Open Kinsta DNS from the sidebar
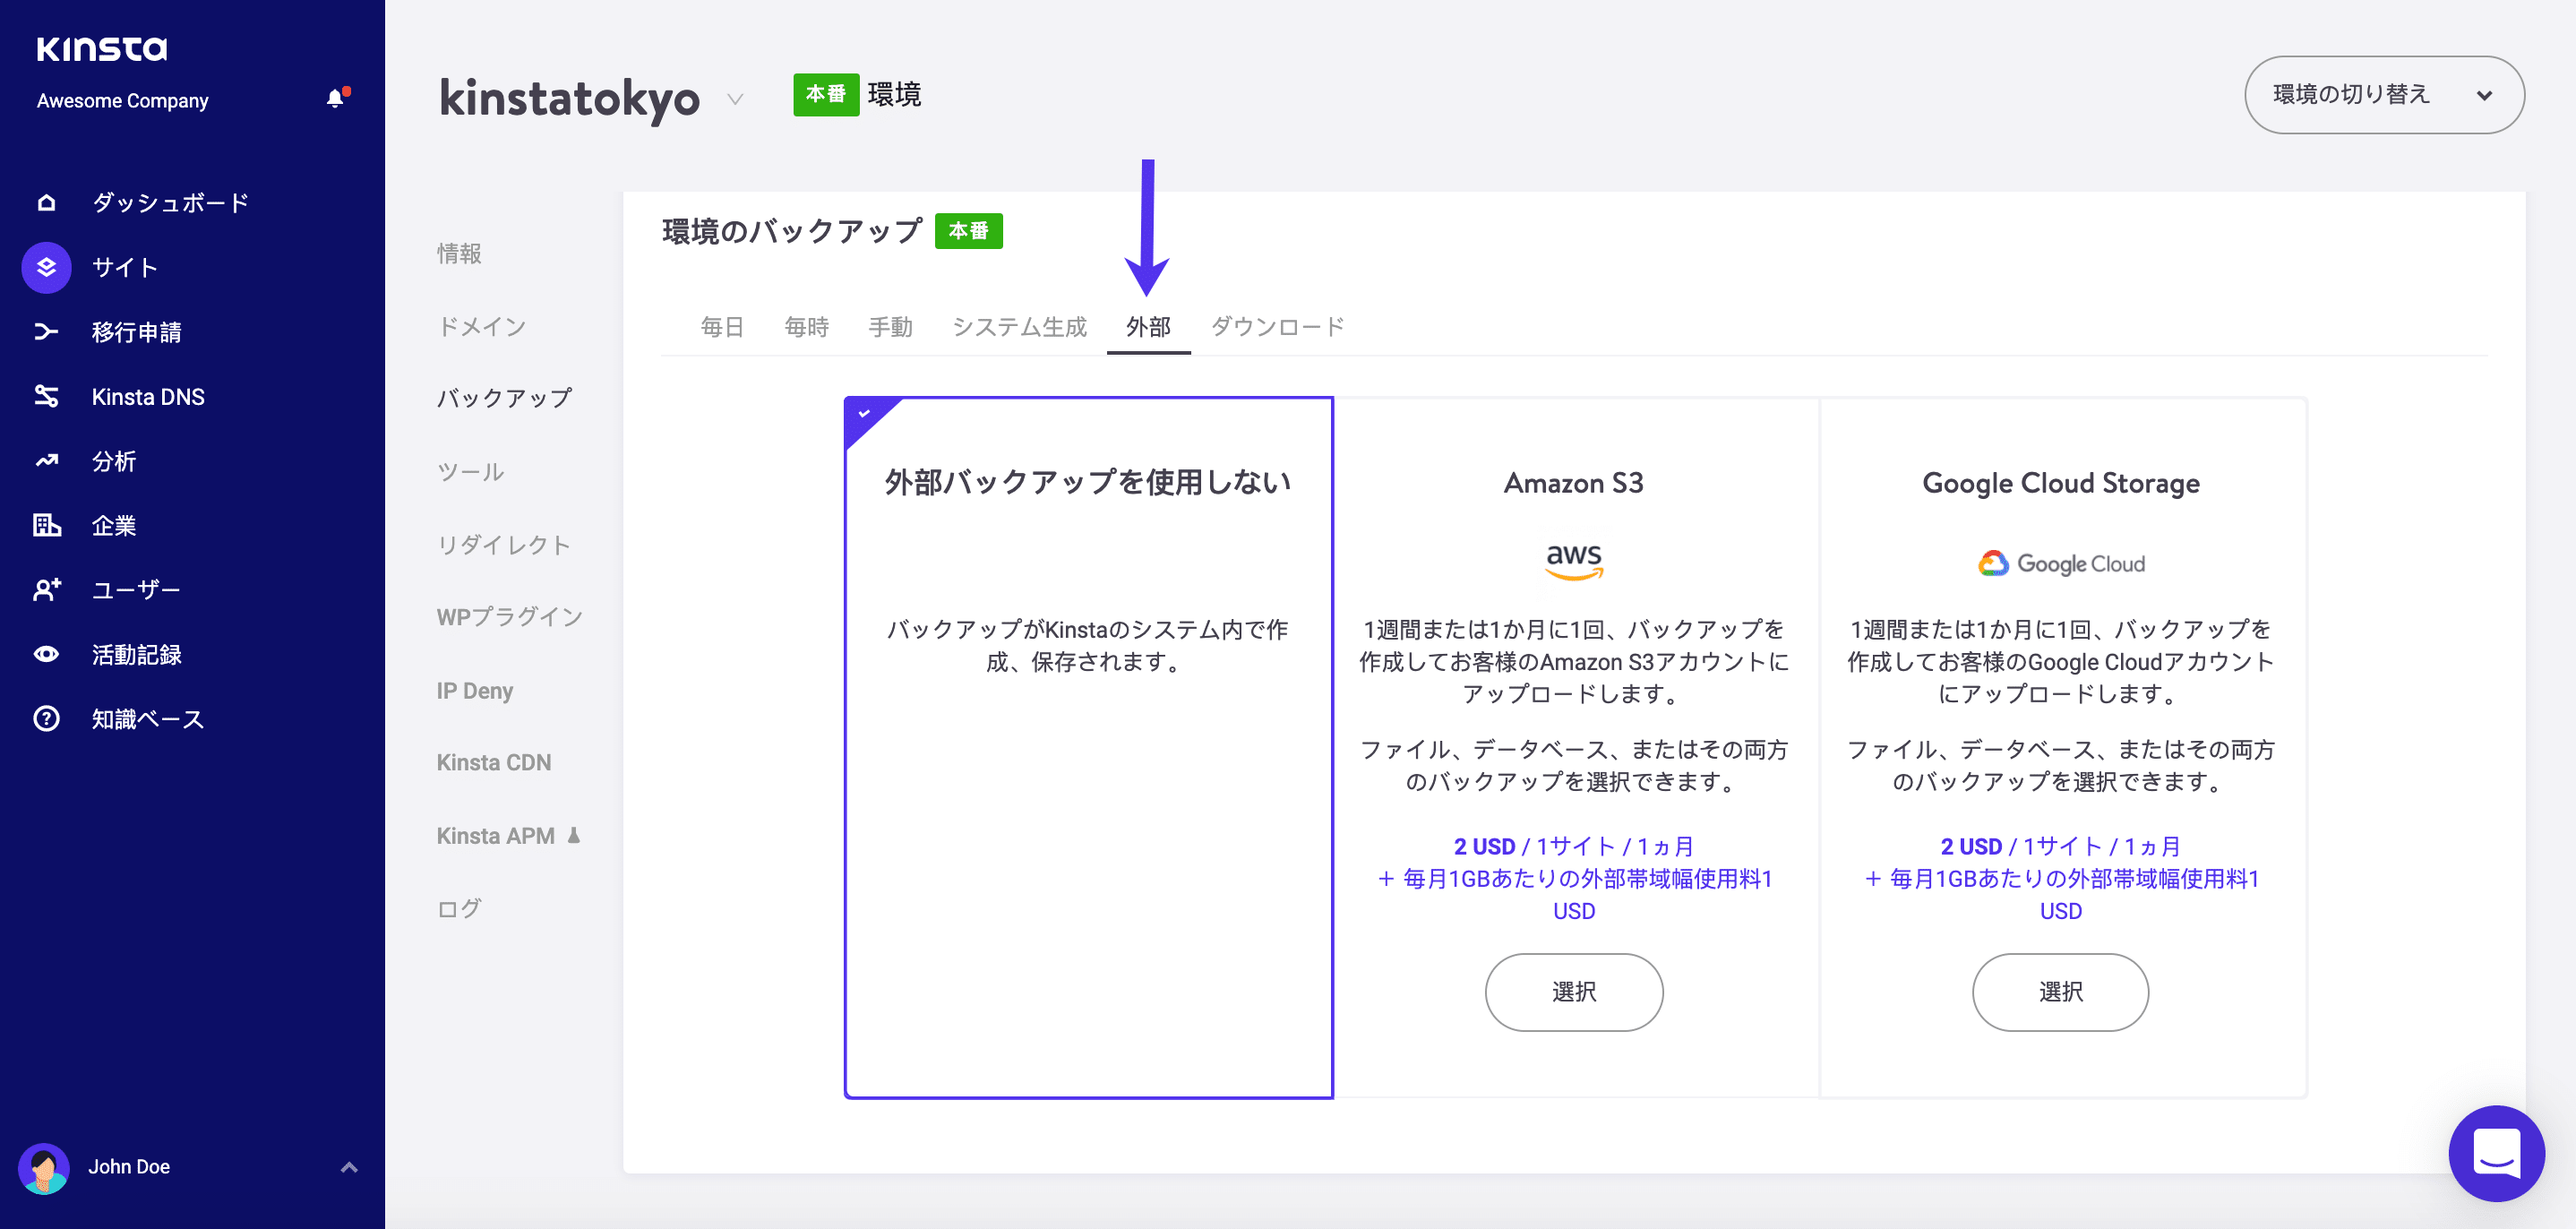 pyautogui.click(x=45, y=396)
